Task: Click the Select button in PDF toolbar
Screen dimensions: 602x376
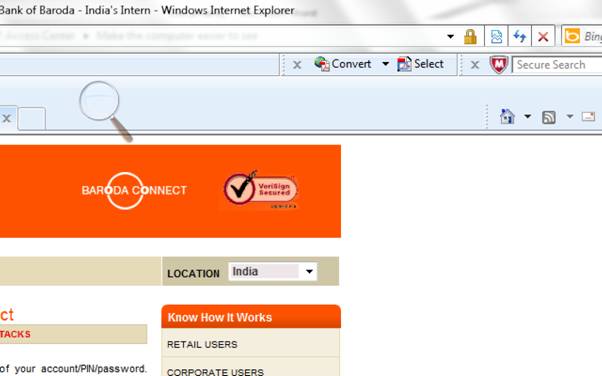Action: (420, 64)
